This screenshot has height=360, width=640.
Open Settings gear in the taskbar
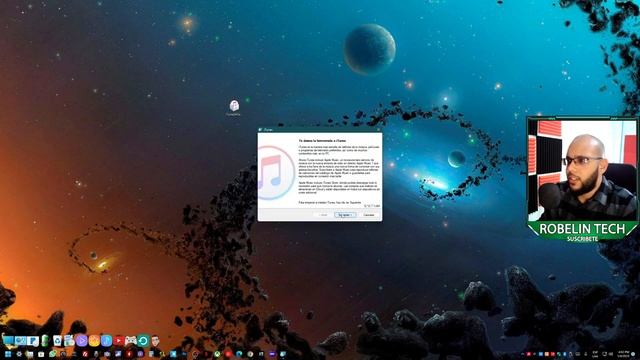[19, 354]
